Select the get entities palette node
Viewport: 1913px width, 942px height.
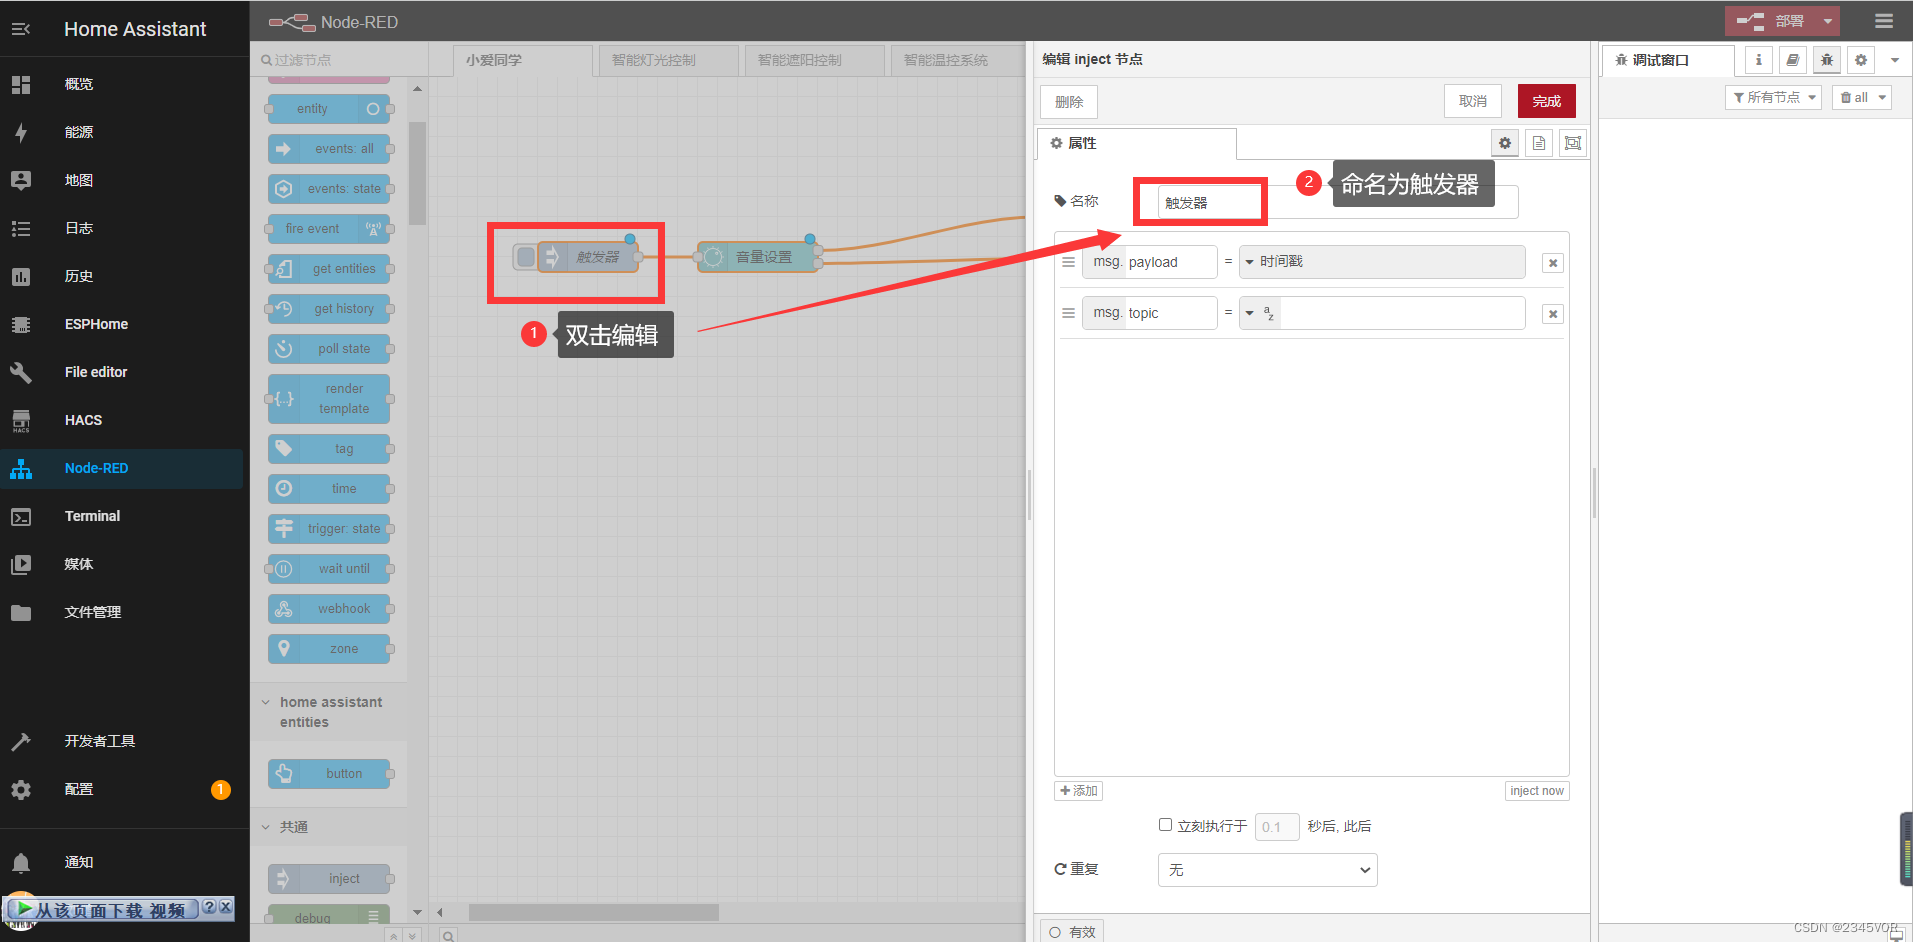click(329, 269)
